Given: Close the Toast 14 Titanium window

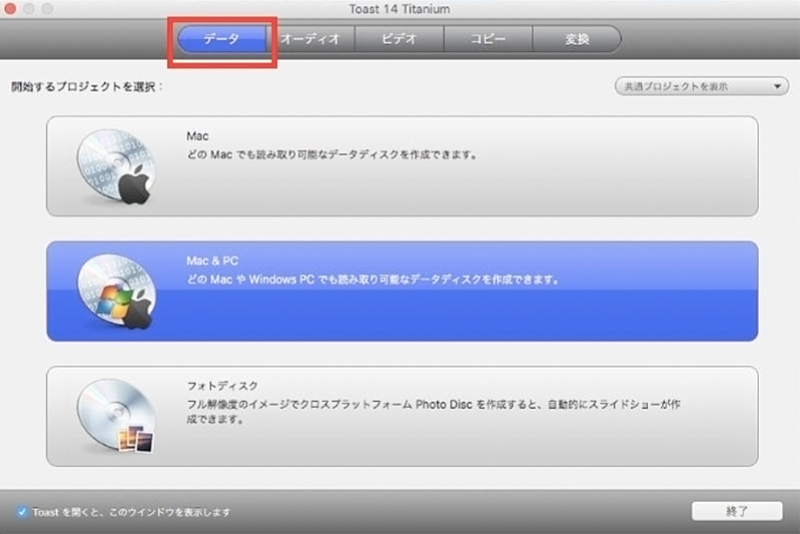Looking at the screenshot, I should (x=10, y=9).
